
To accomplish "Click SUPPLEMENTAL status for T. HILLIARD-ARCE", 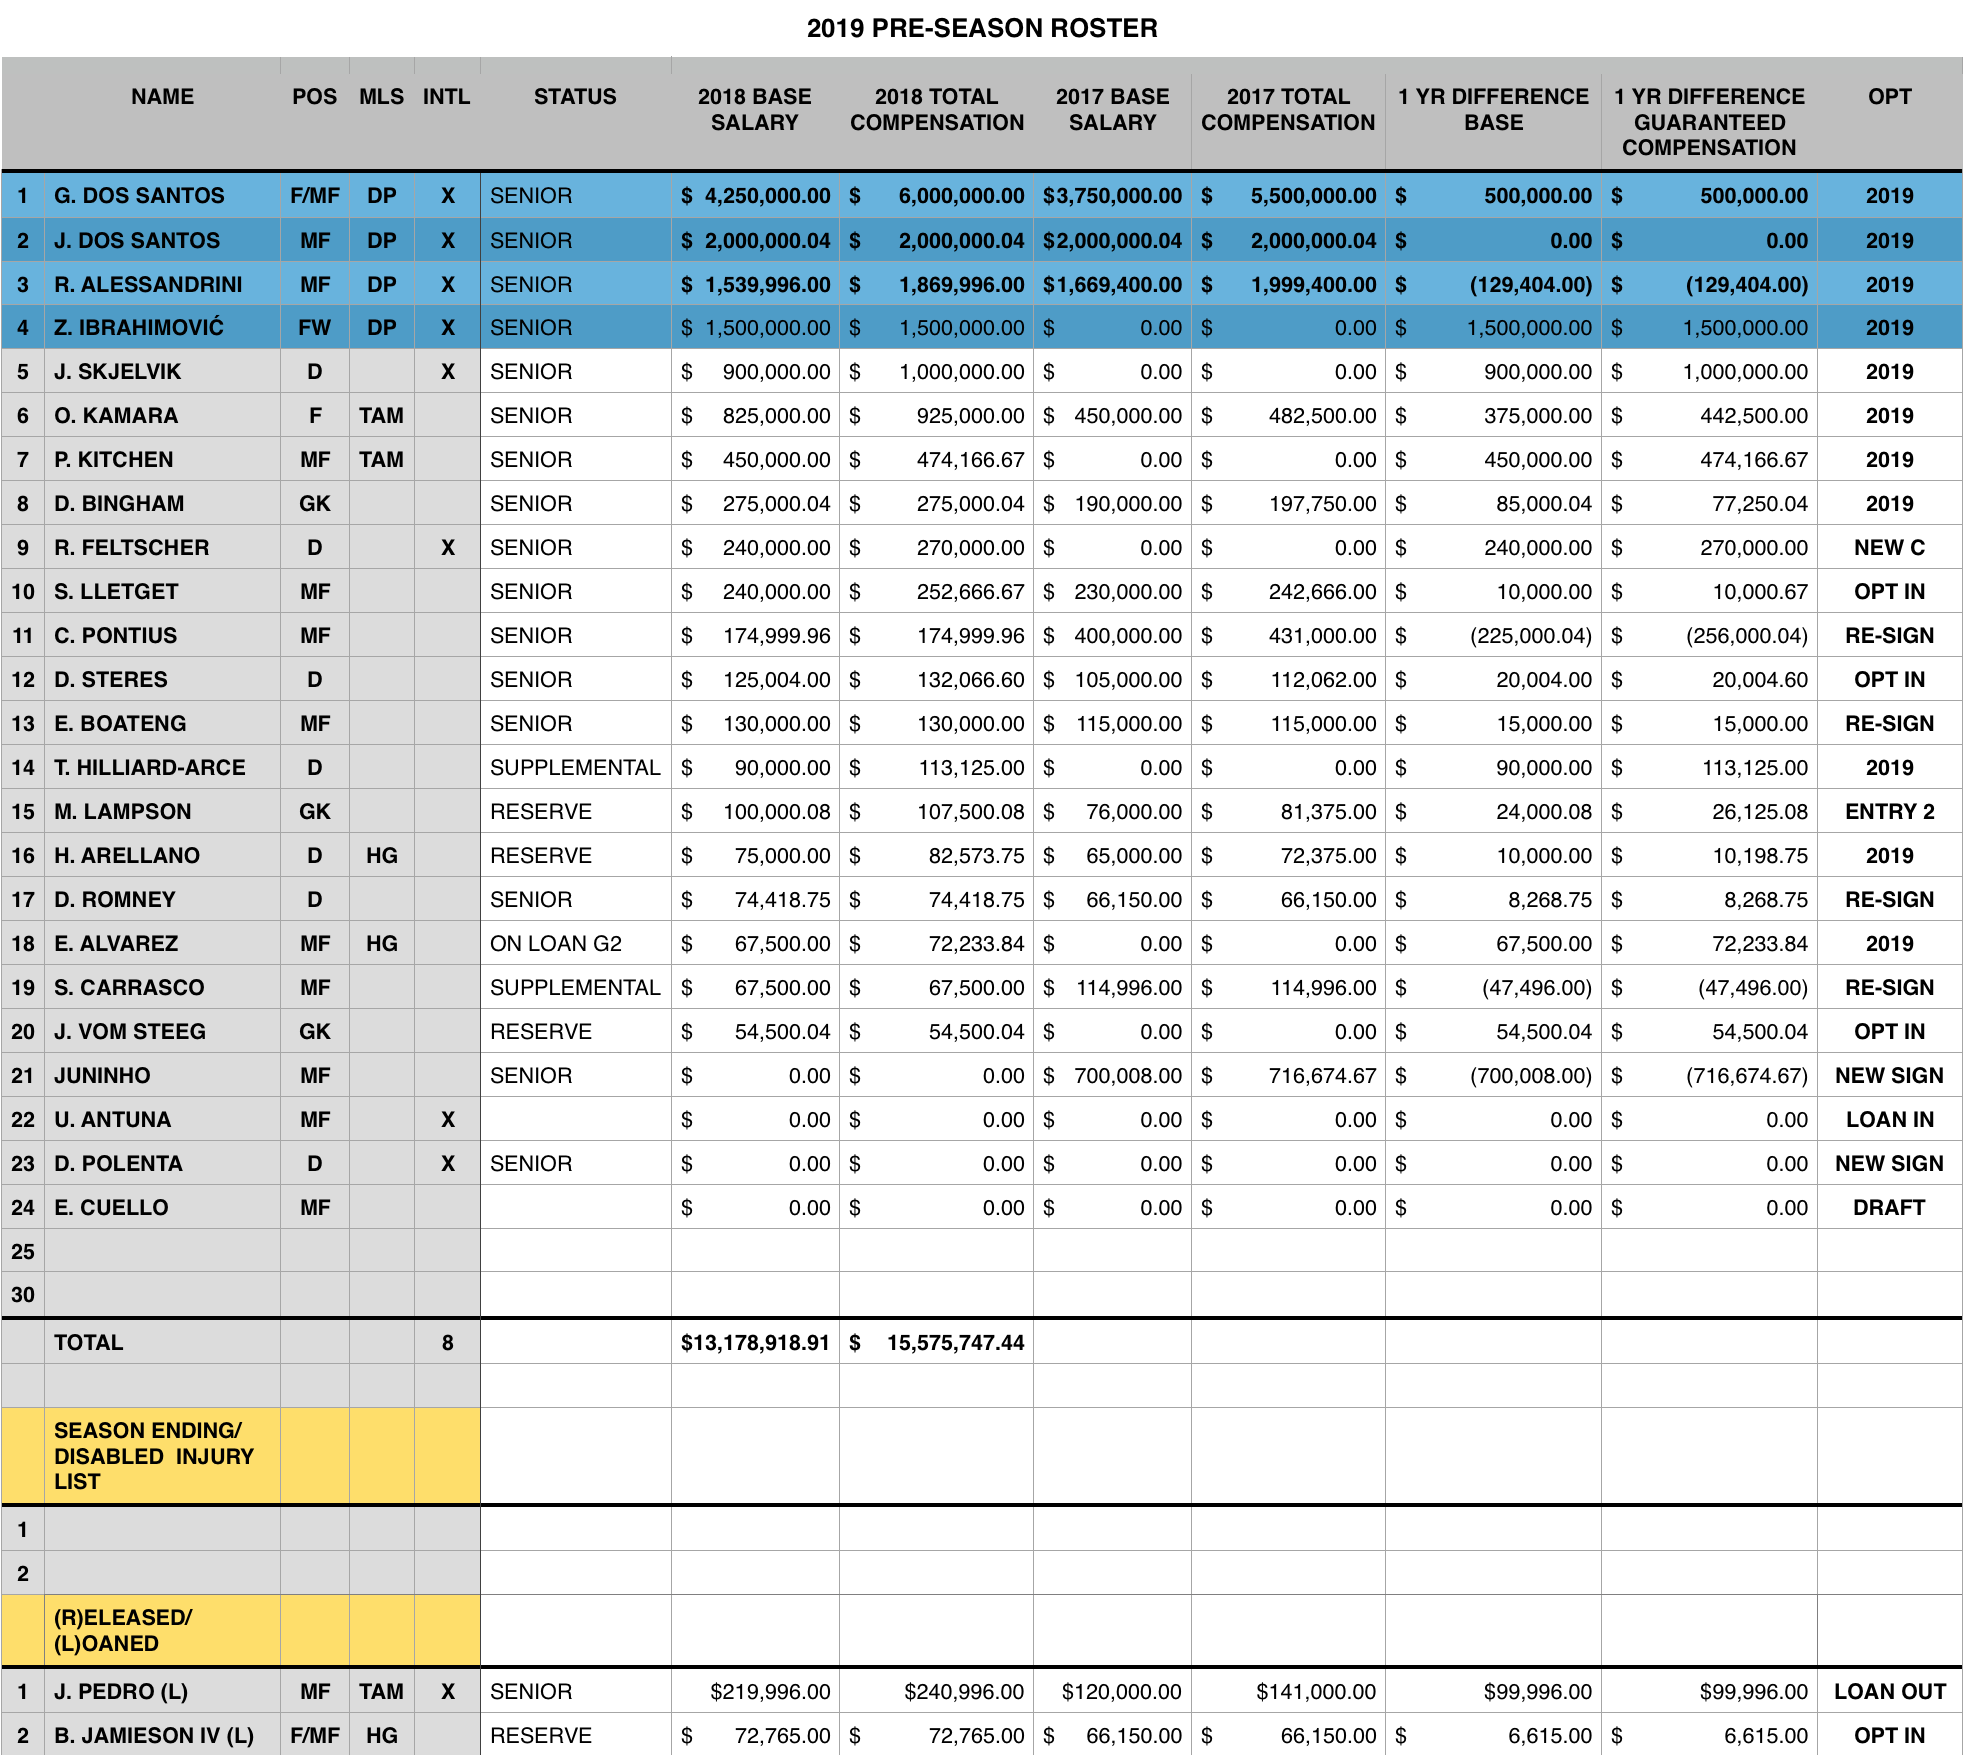I will click(x=575, y=768).
